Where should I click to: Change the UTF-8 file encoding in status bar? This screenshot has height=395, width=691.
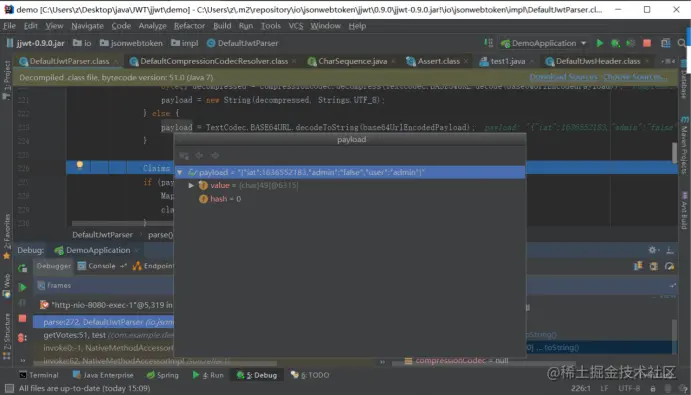coord(629,388)
